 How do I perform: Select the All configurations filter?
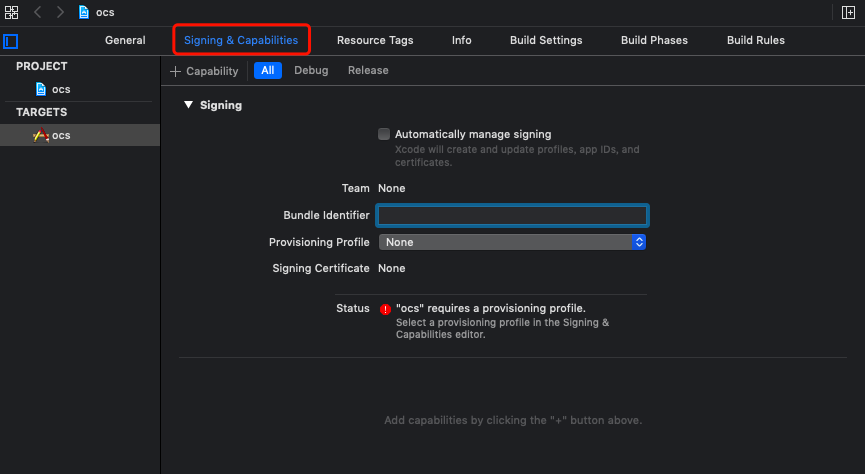[268, 71]
